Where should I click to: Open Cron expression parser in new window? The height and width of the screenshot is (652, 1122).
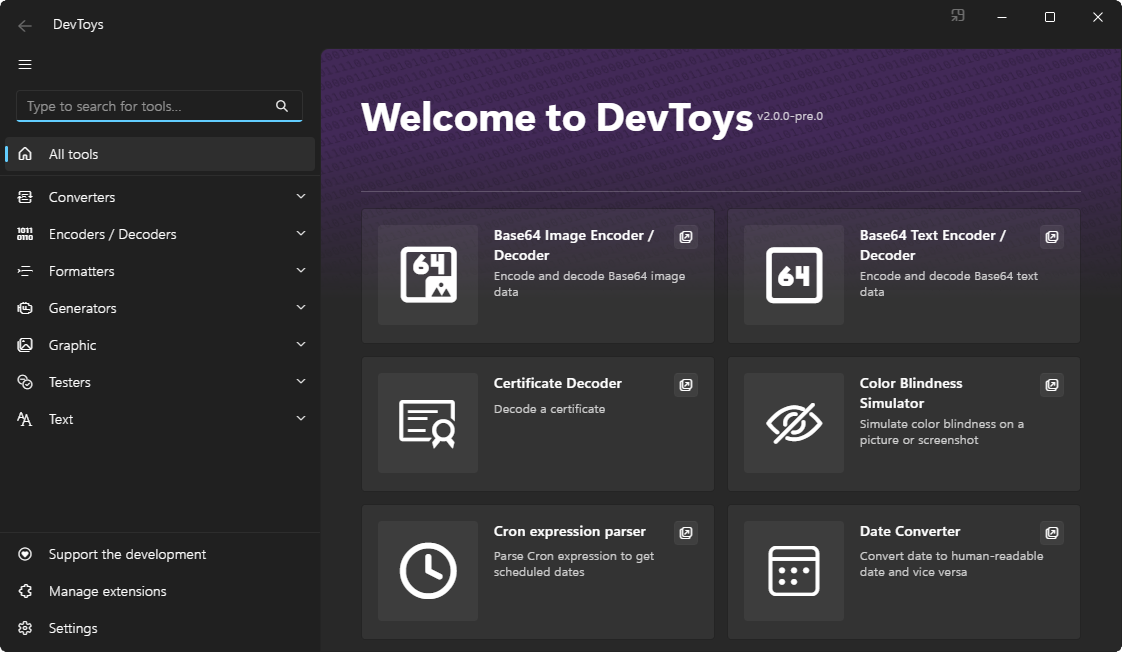(686, 533)
